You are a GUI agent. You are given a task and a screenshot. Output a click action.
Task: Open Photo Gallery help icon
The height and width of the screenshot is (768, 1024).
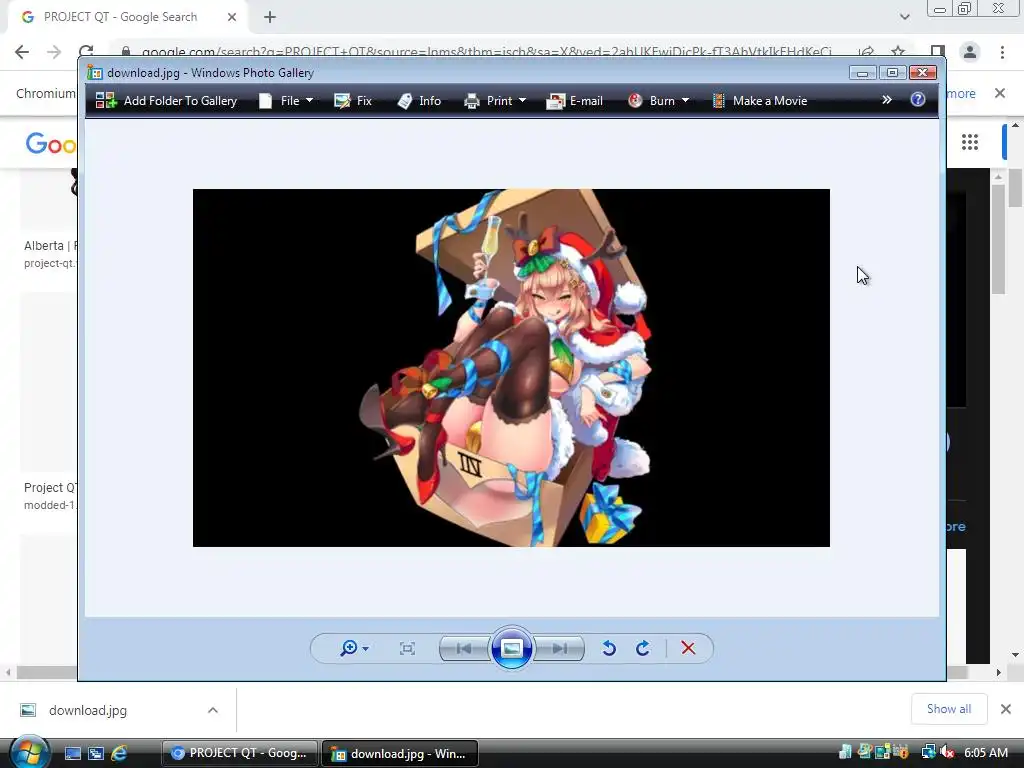coord(918,99)
